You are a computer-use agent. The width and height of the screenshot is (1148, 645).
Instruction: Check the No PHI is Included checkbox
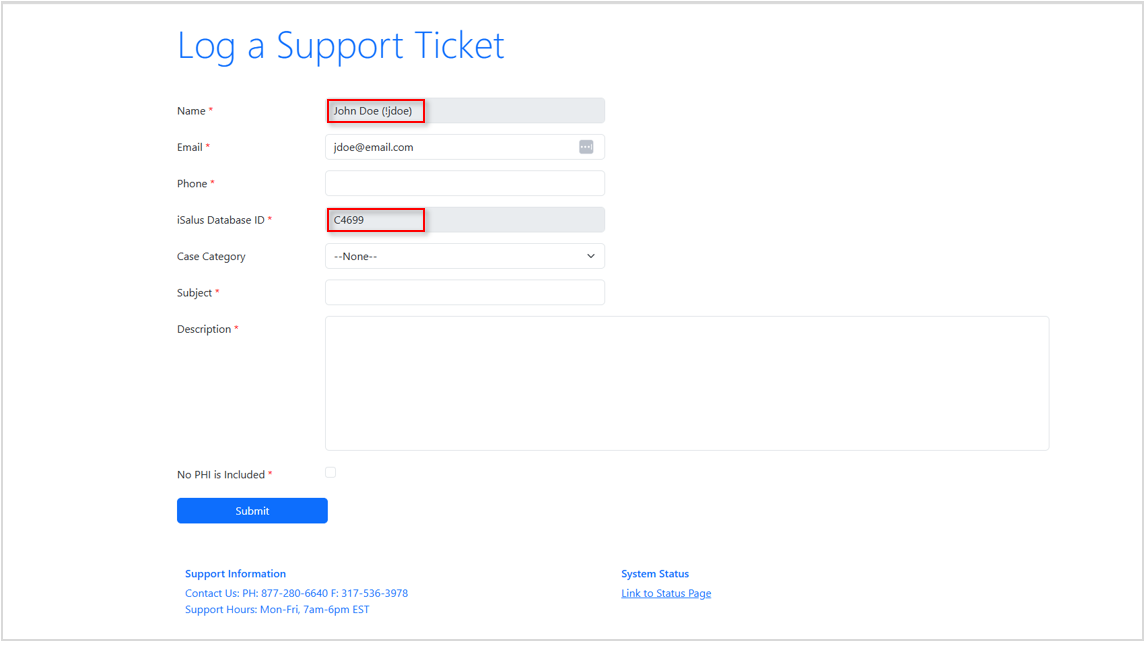[330, 472]
